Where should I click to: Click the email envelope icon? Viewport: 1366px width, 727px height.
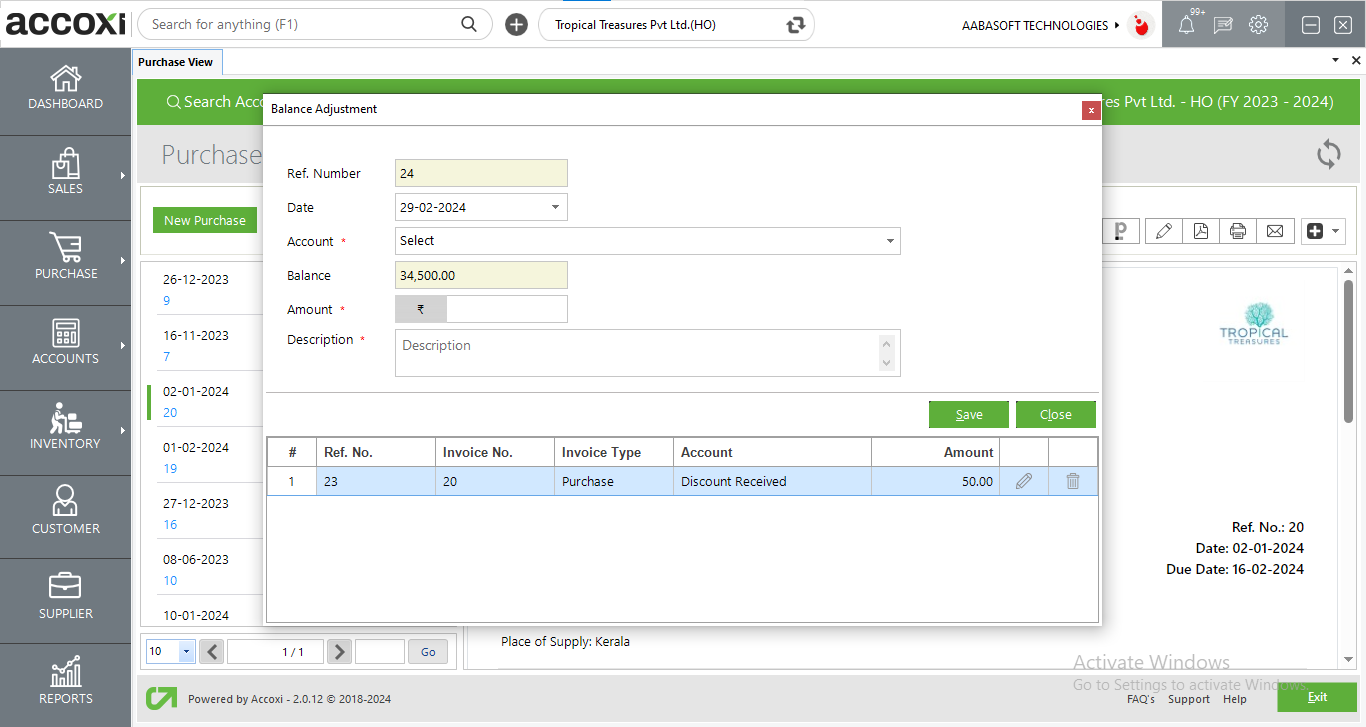[x=1275, y=231]
